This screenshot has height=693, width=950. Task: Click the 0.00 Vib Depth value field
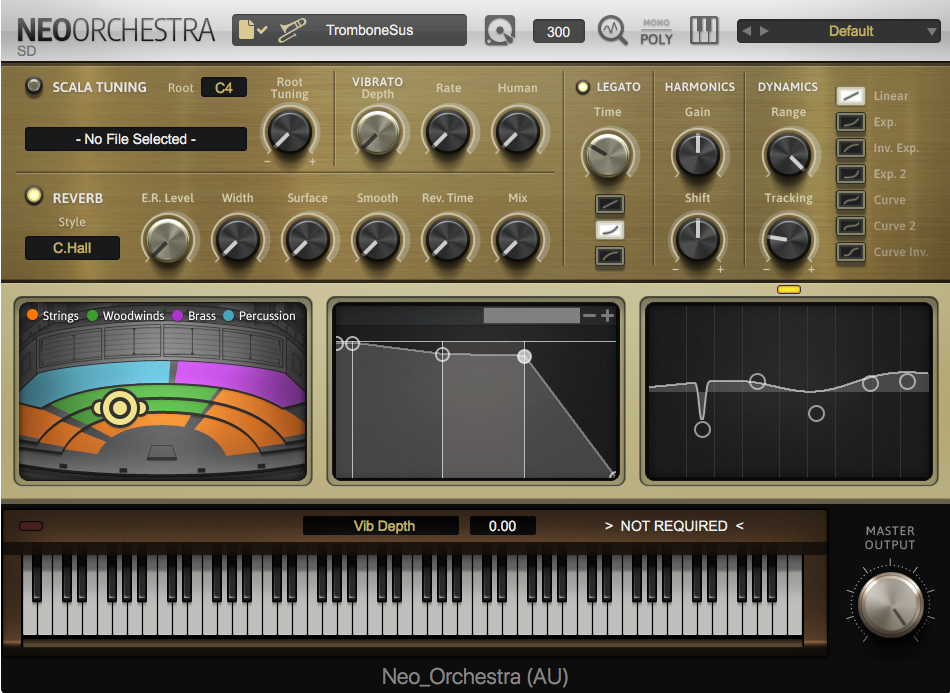coord(502,526)
